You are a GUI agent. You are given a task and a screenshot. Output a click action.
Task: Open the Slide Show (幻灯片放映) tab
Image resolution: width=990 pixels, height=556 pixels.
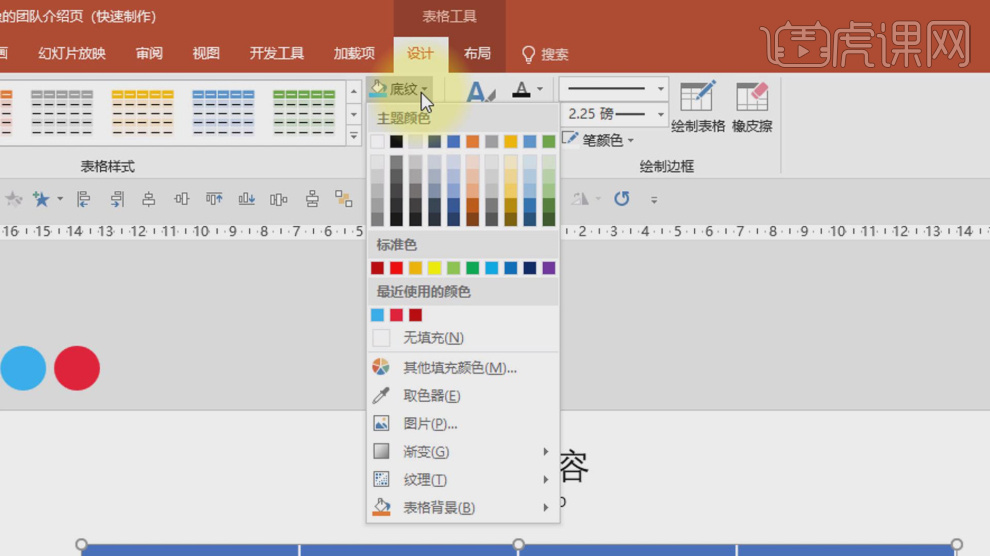tap(72, 54)
